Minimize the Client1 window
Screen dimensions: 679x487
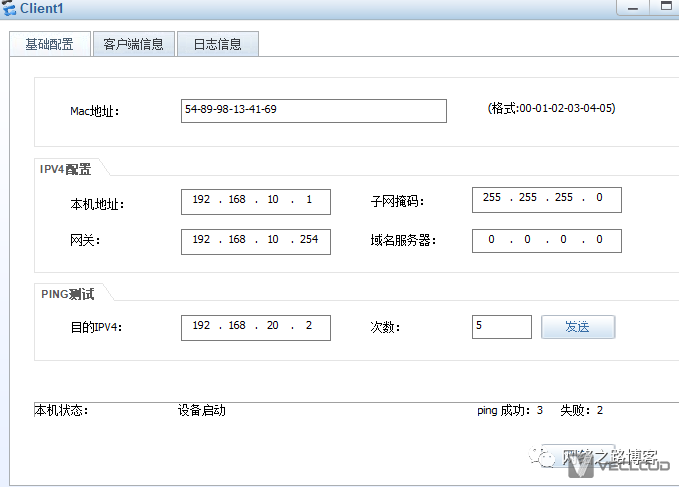coord(633,7)
